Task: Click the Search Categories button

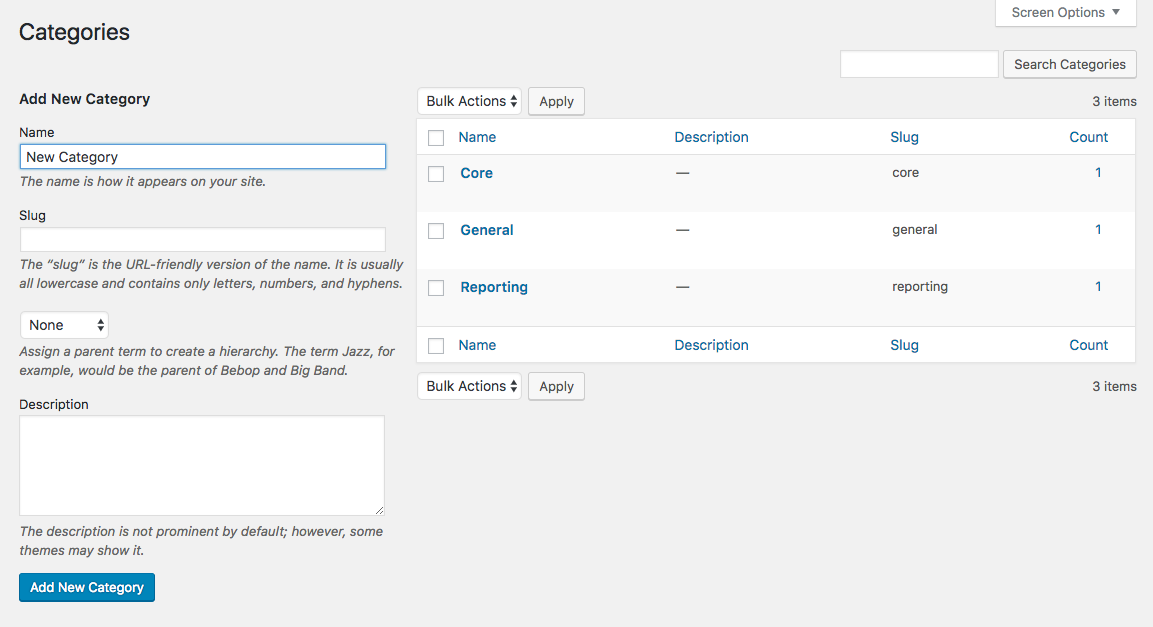Action: click(x=1069, y=64)
